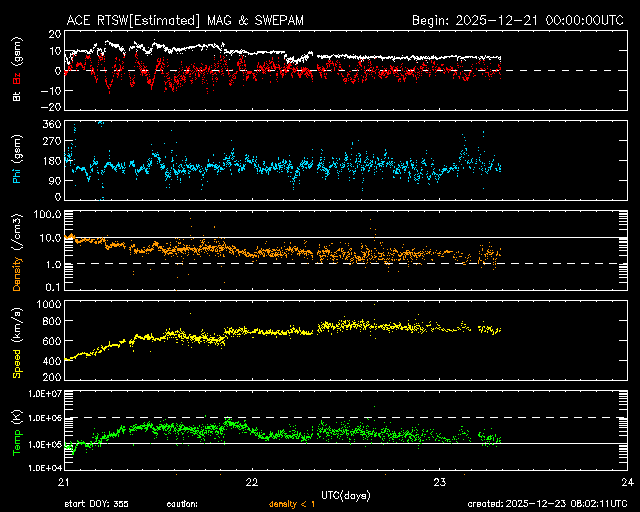
Task: Click the day 21 x-axis tick label
Action: click(x=64, y=481)
